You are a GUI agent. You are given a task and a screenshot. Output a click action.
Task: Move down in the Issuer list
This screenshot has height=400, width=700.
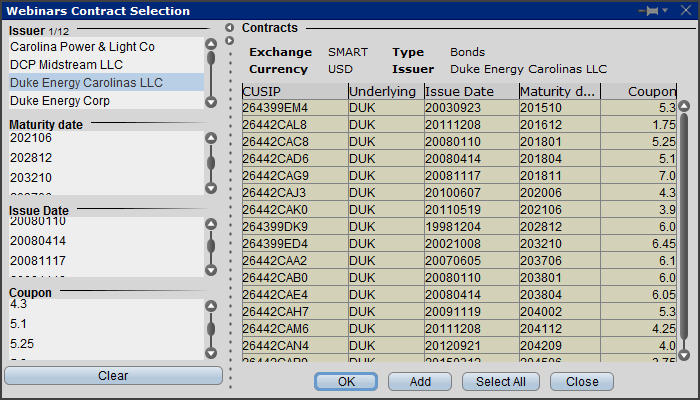tap(211, 102)
